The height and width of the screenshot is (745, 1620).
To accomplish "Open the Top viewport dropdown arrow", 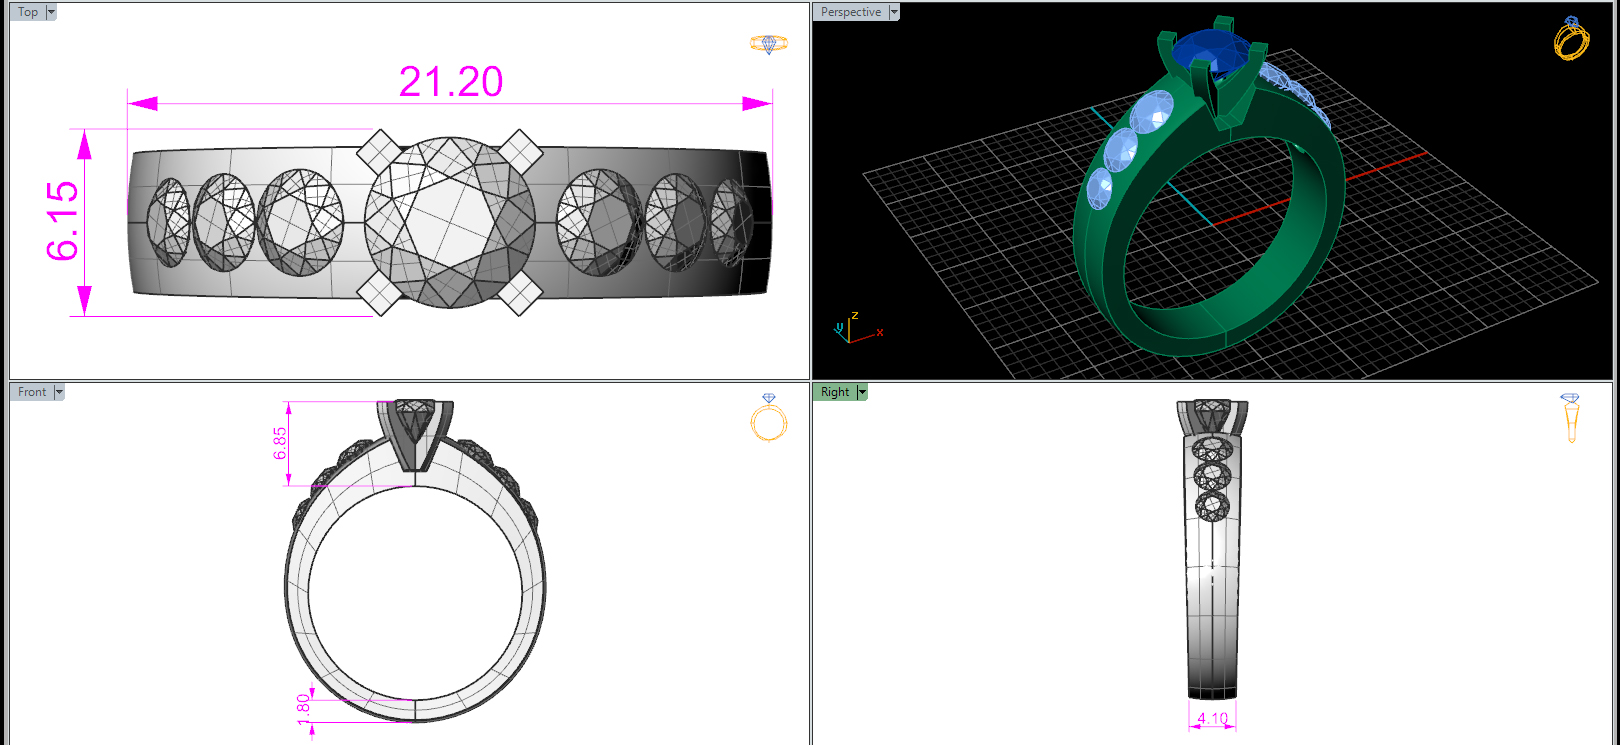I will pyautogui.click(x=51, y=12).
